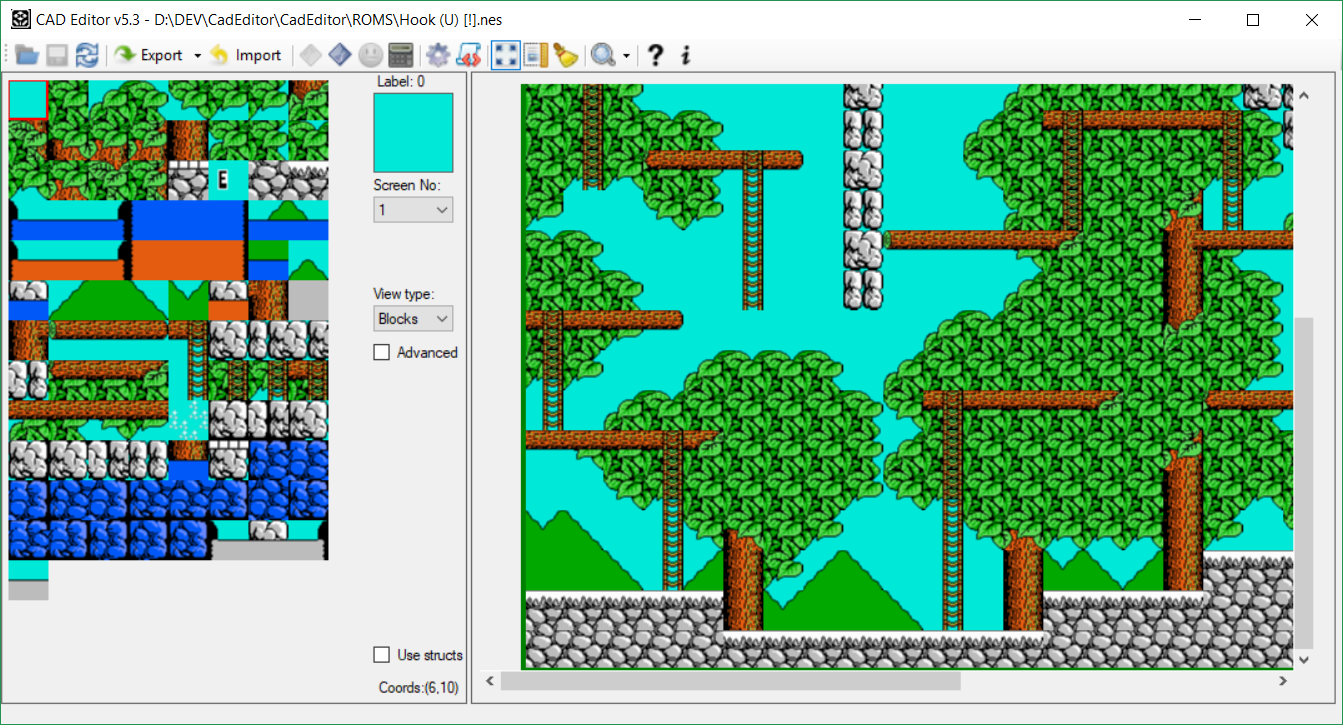Click the Import button
1343x725 pixels.
246,55
